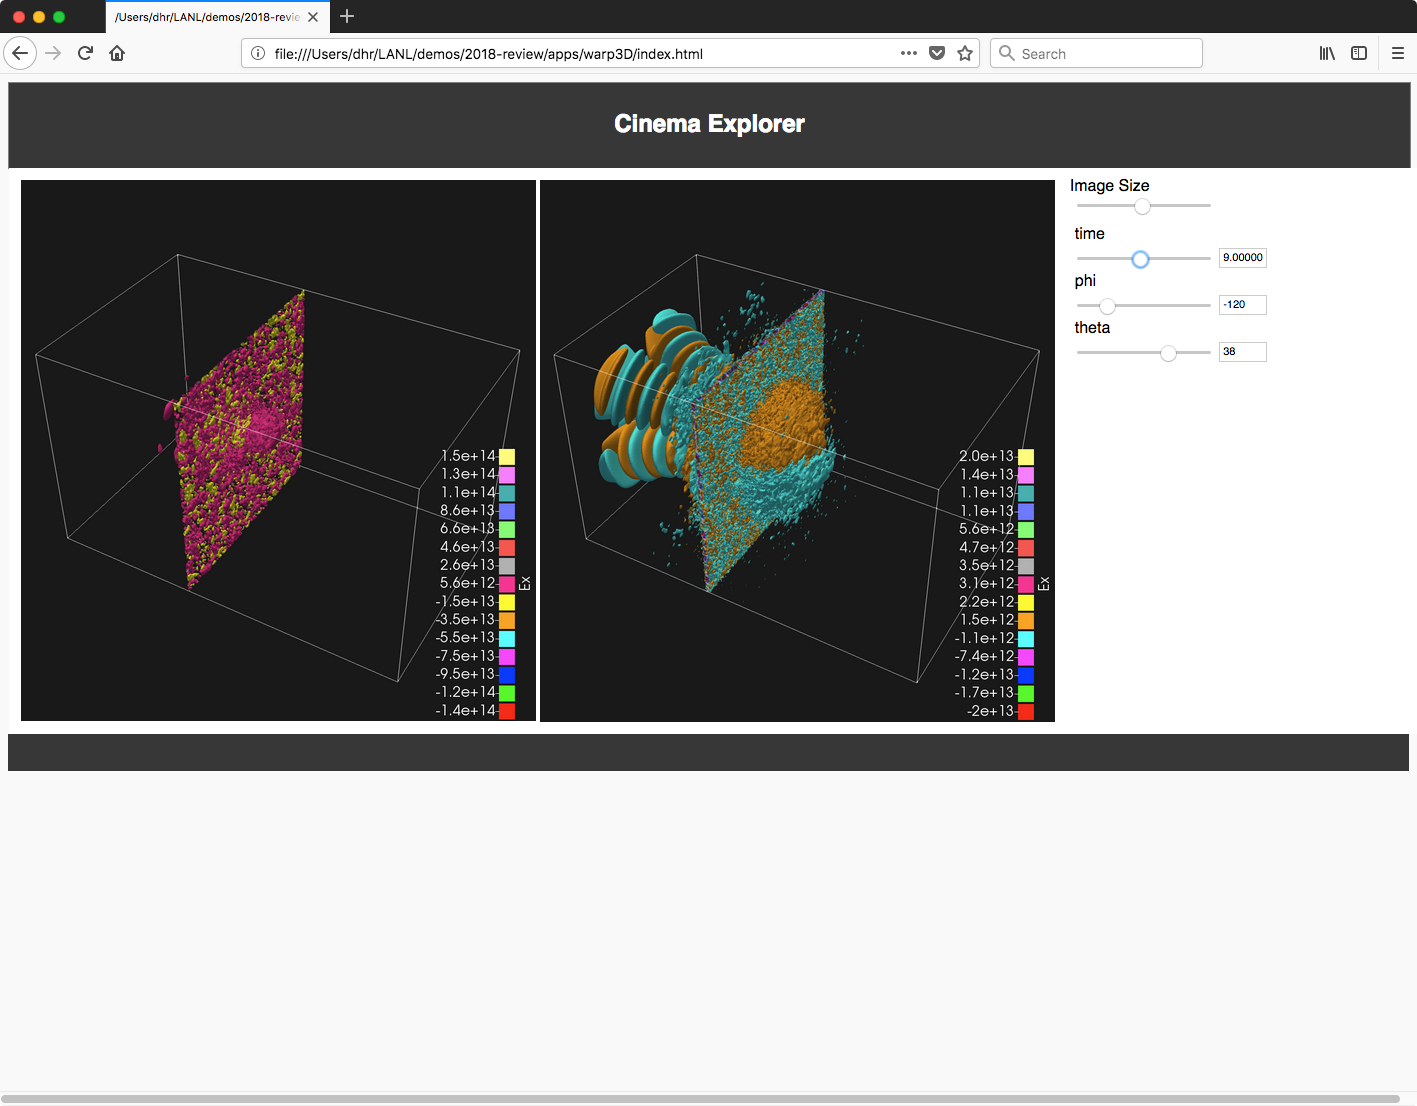The width and height of the screenshot is (1417, 1106).
Task: Click the right orange-teal Ex render image
Action: 797,450
